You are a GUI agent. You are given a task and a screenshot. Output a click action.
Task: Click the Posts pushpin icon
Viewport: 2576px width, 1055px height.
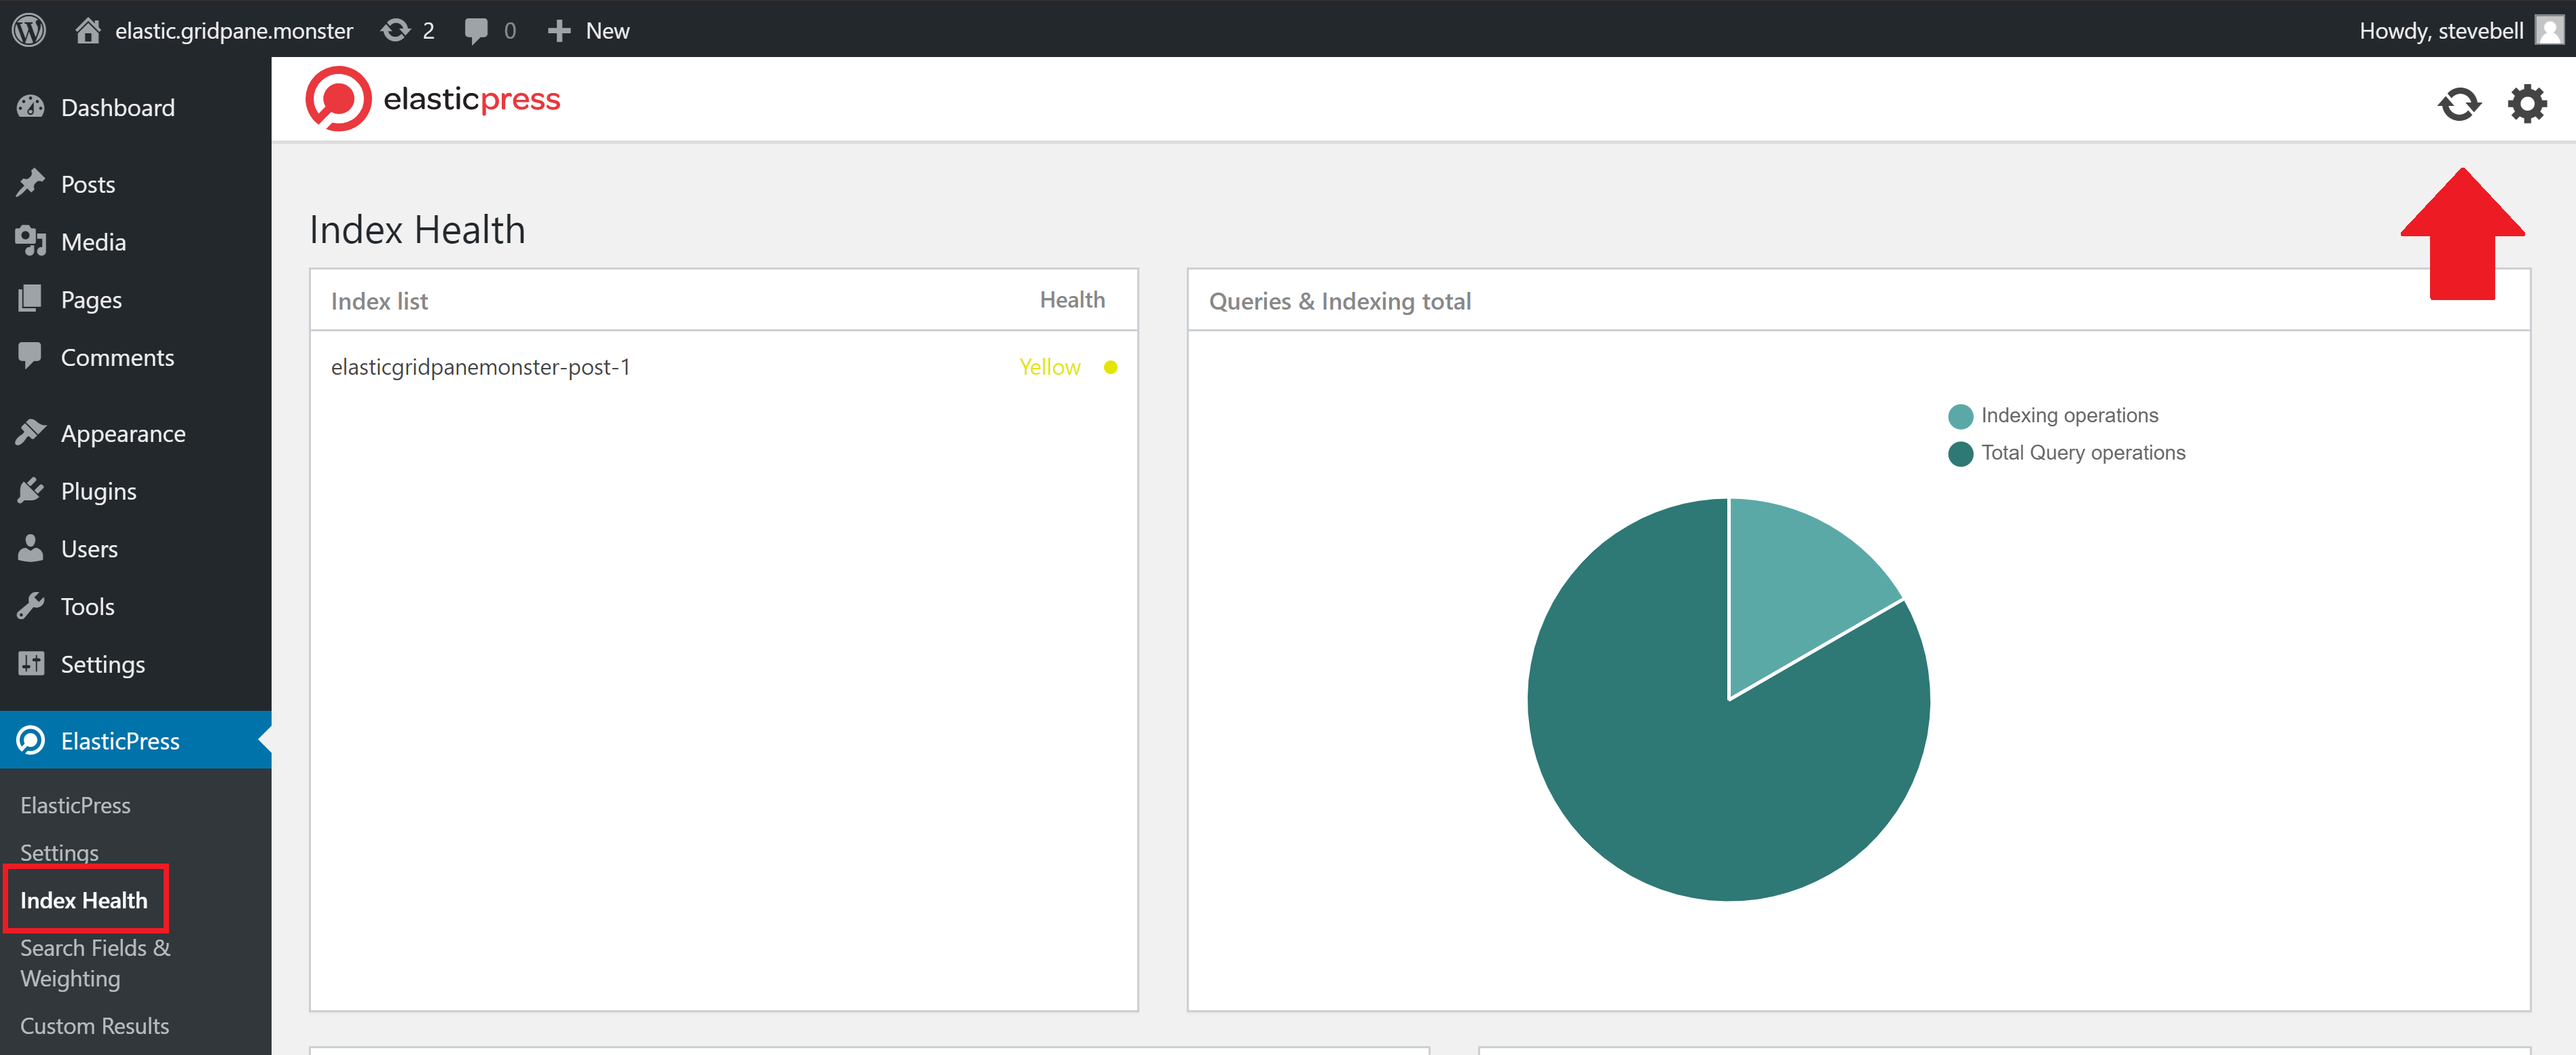tap(31, 183)
